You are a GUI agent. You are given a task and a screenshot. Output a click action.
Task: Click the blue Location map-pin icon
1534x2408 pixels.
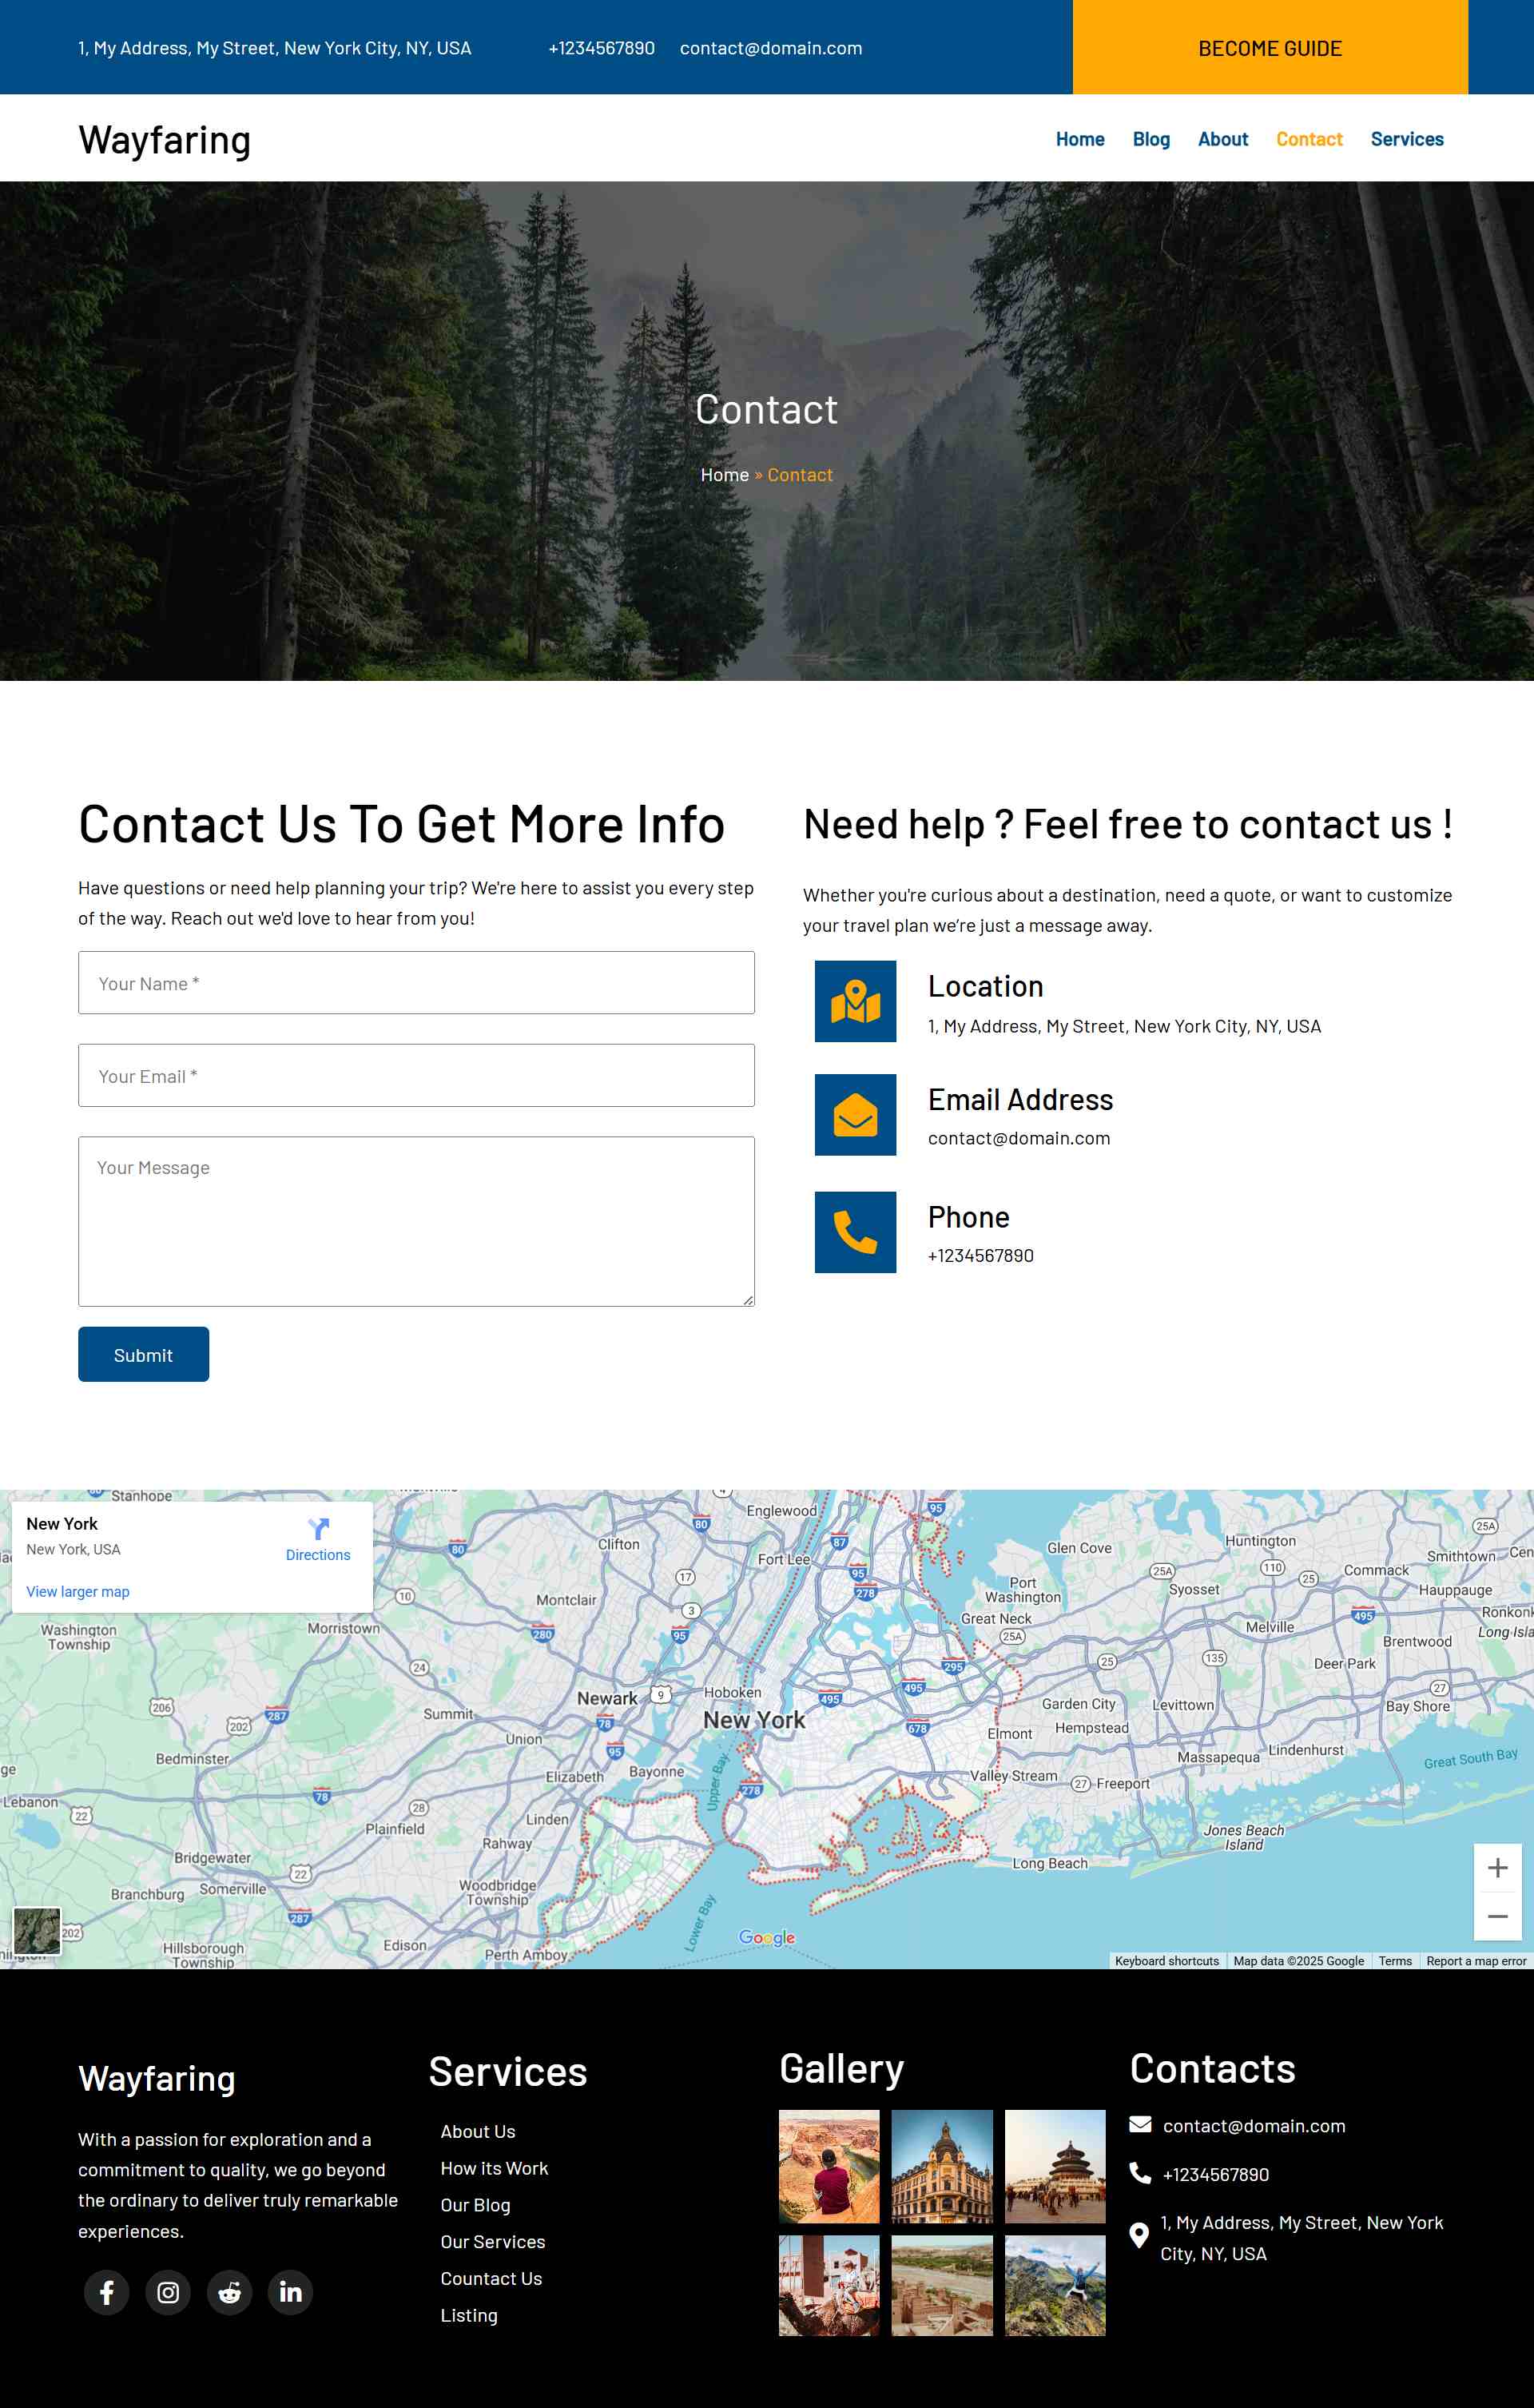pos(855,1001)
